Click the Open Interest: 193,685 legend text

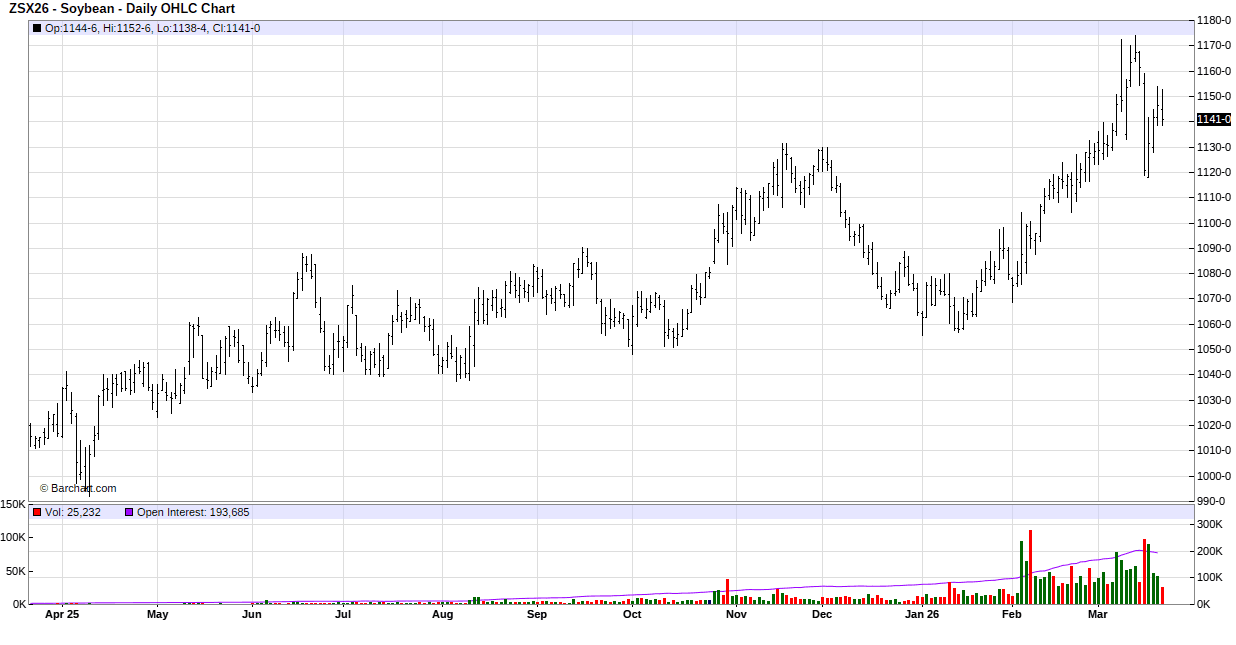pyautogui.click(x=193, y=512)
